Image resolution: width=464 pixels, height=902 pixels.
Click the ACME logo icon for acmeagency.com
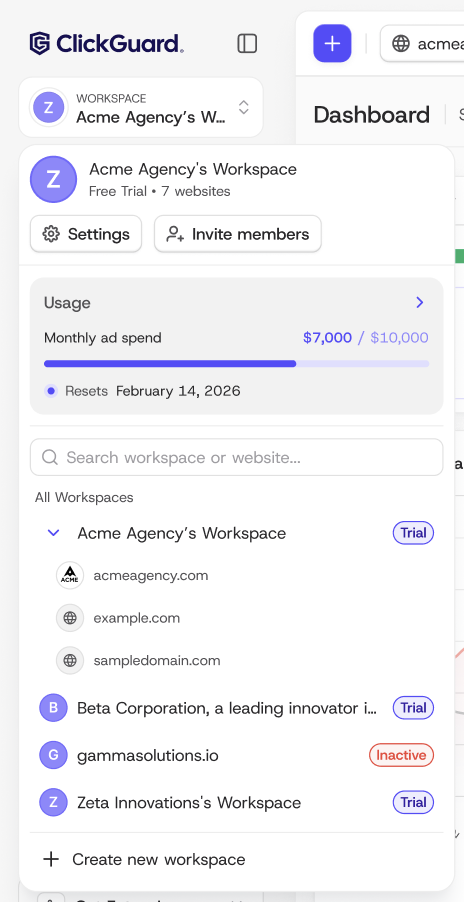[x=70, y=575]
